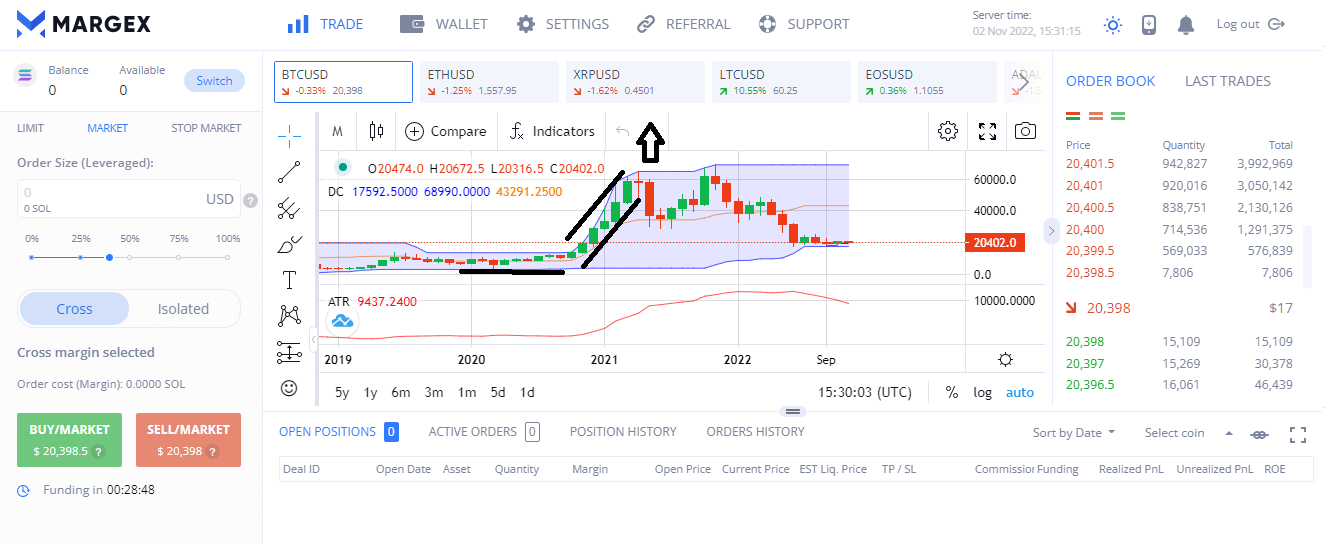This screenshot has width=1326, height=544.
Task: Choose the brush drawing tool
Action: (x=289, y=244)
